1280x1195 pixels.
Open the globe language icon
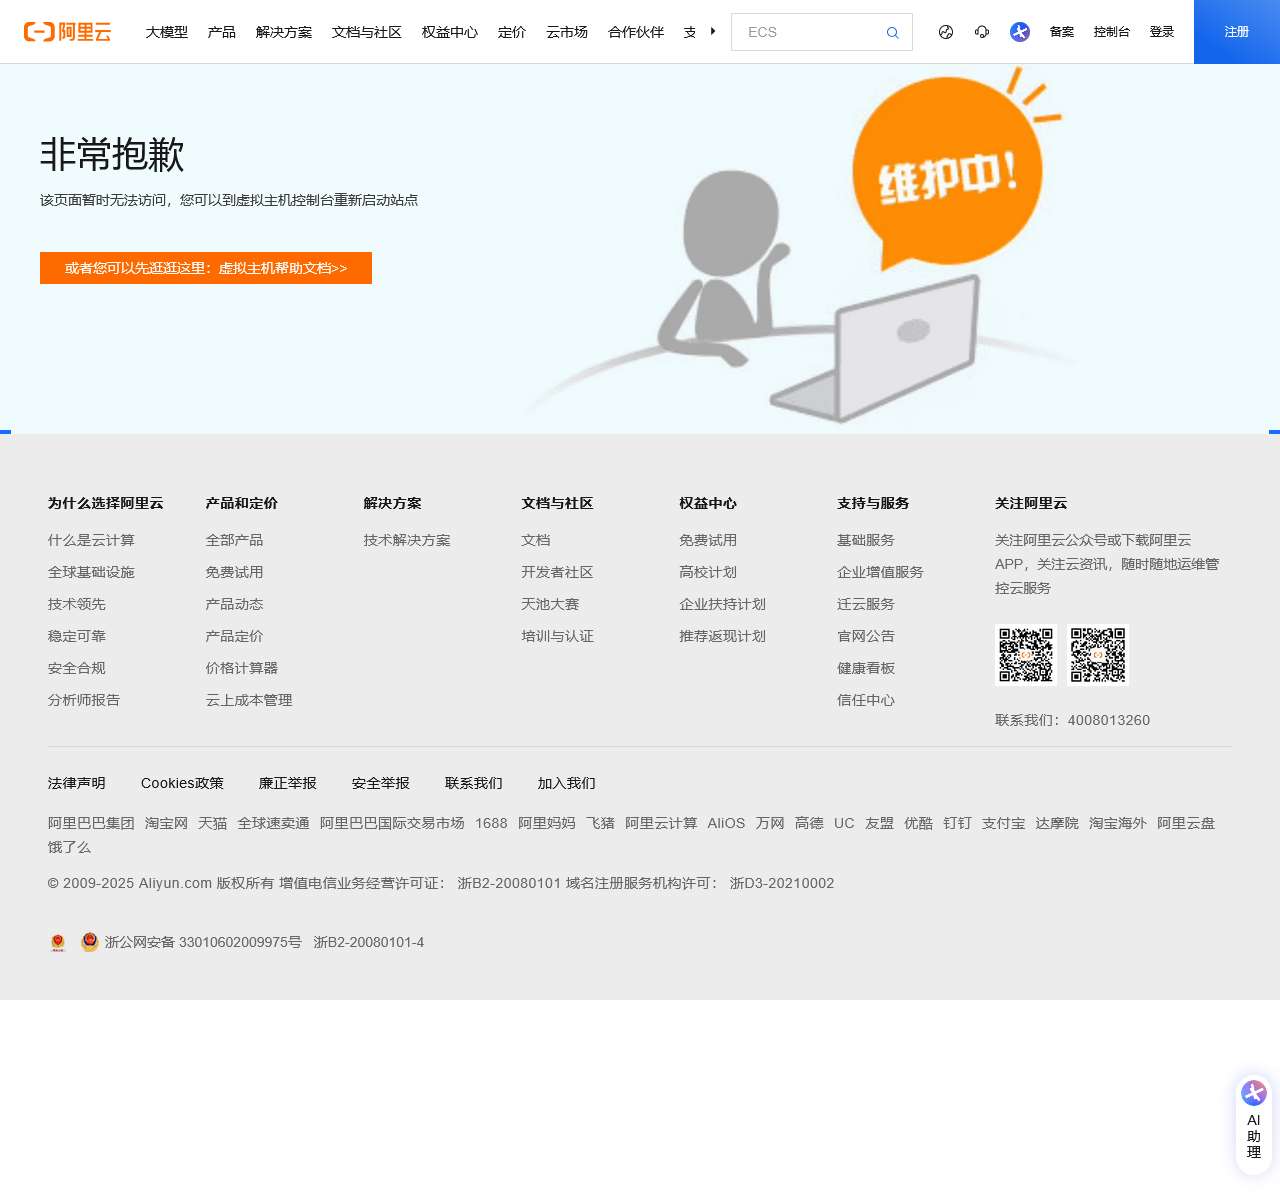pos(946,32)
